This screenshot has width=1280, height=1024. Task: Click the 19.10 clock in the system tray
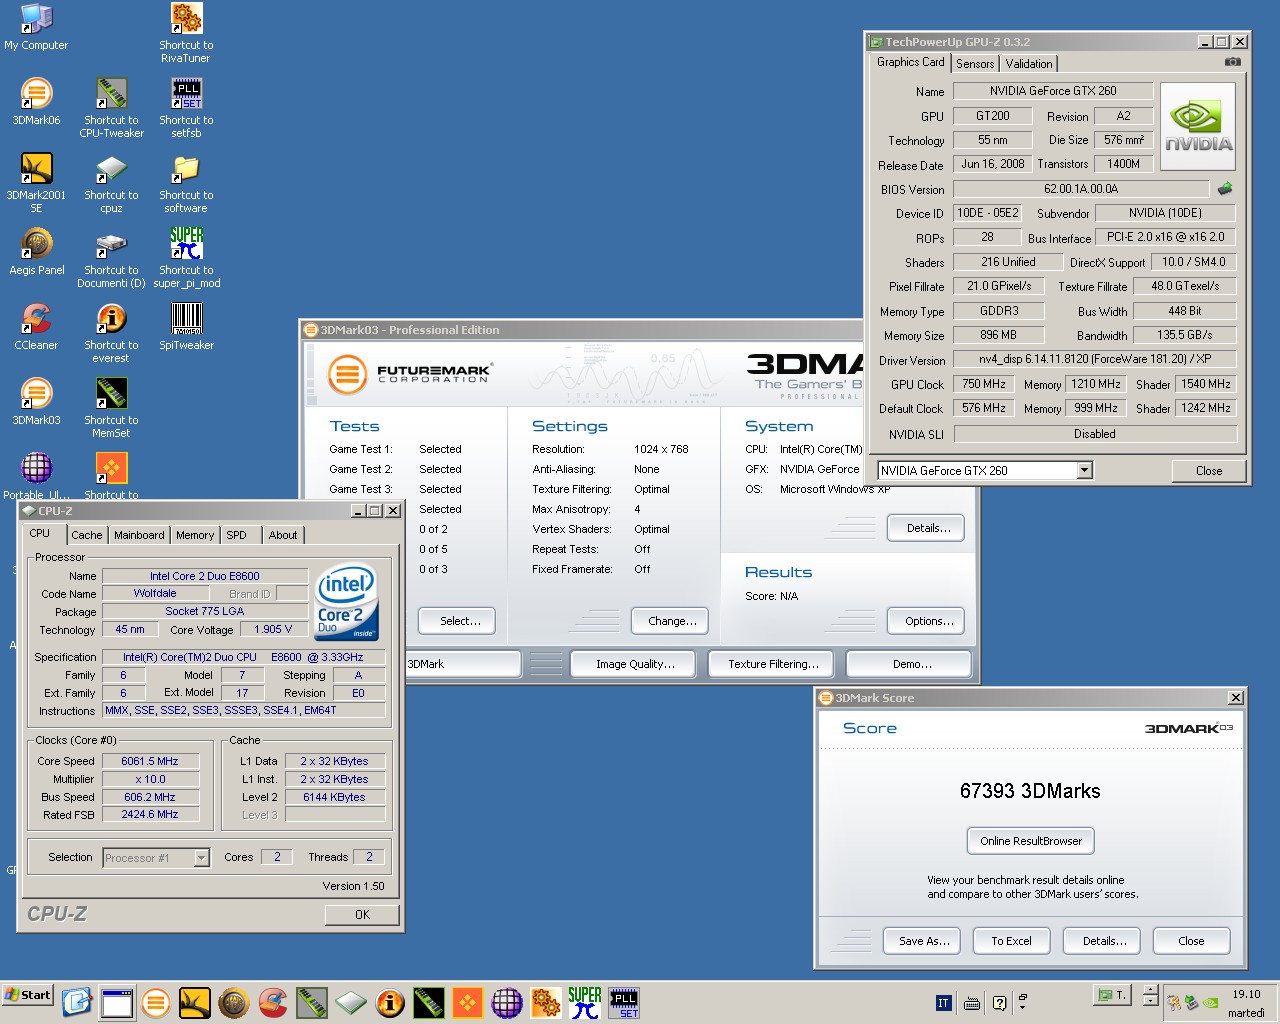1246,994
